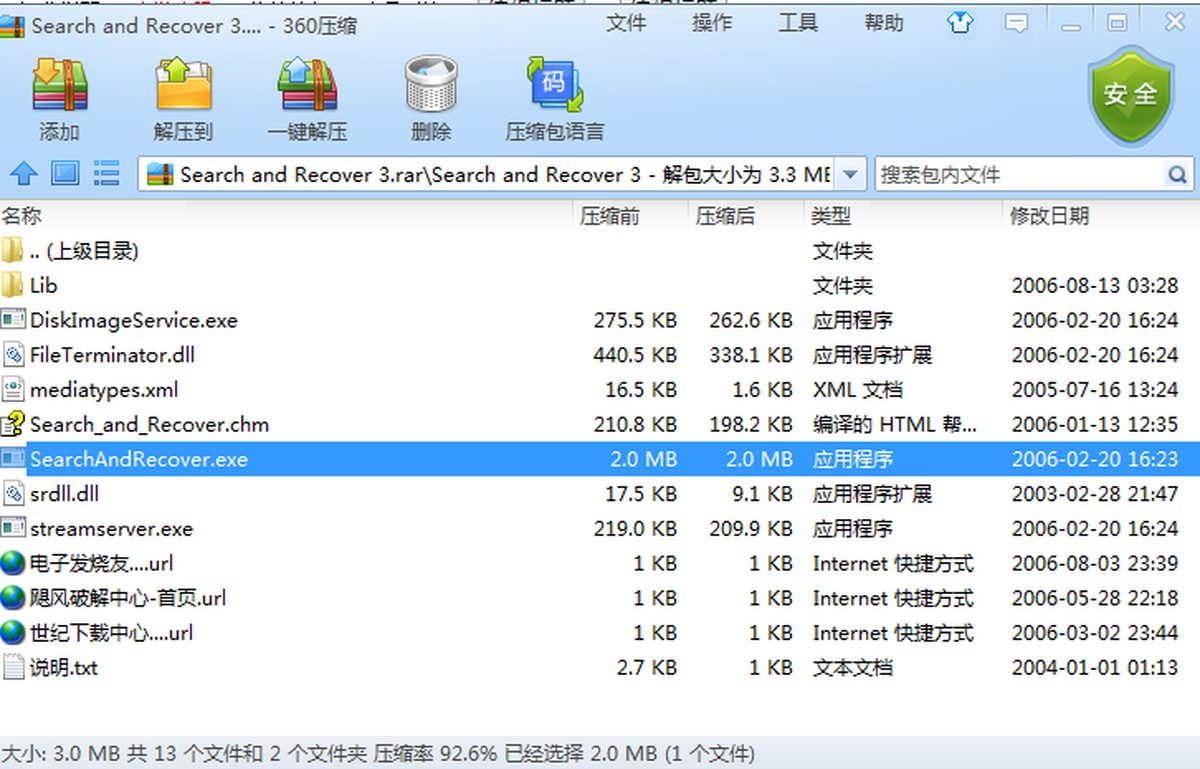Click the srdll.dll file icon

pyautogui.click(x=12, y=494)
